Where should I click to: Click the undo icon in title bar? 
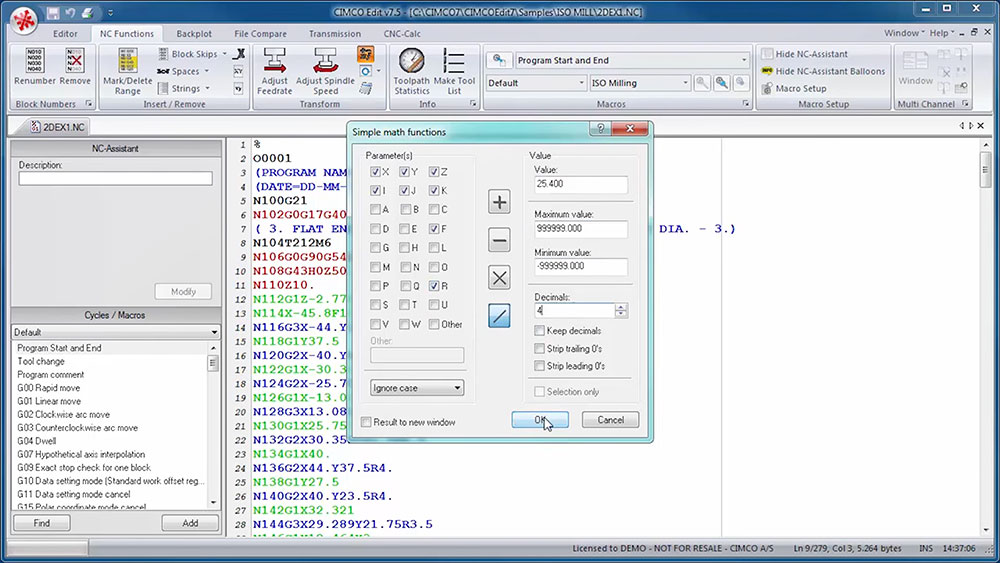[70, 13]
